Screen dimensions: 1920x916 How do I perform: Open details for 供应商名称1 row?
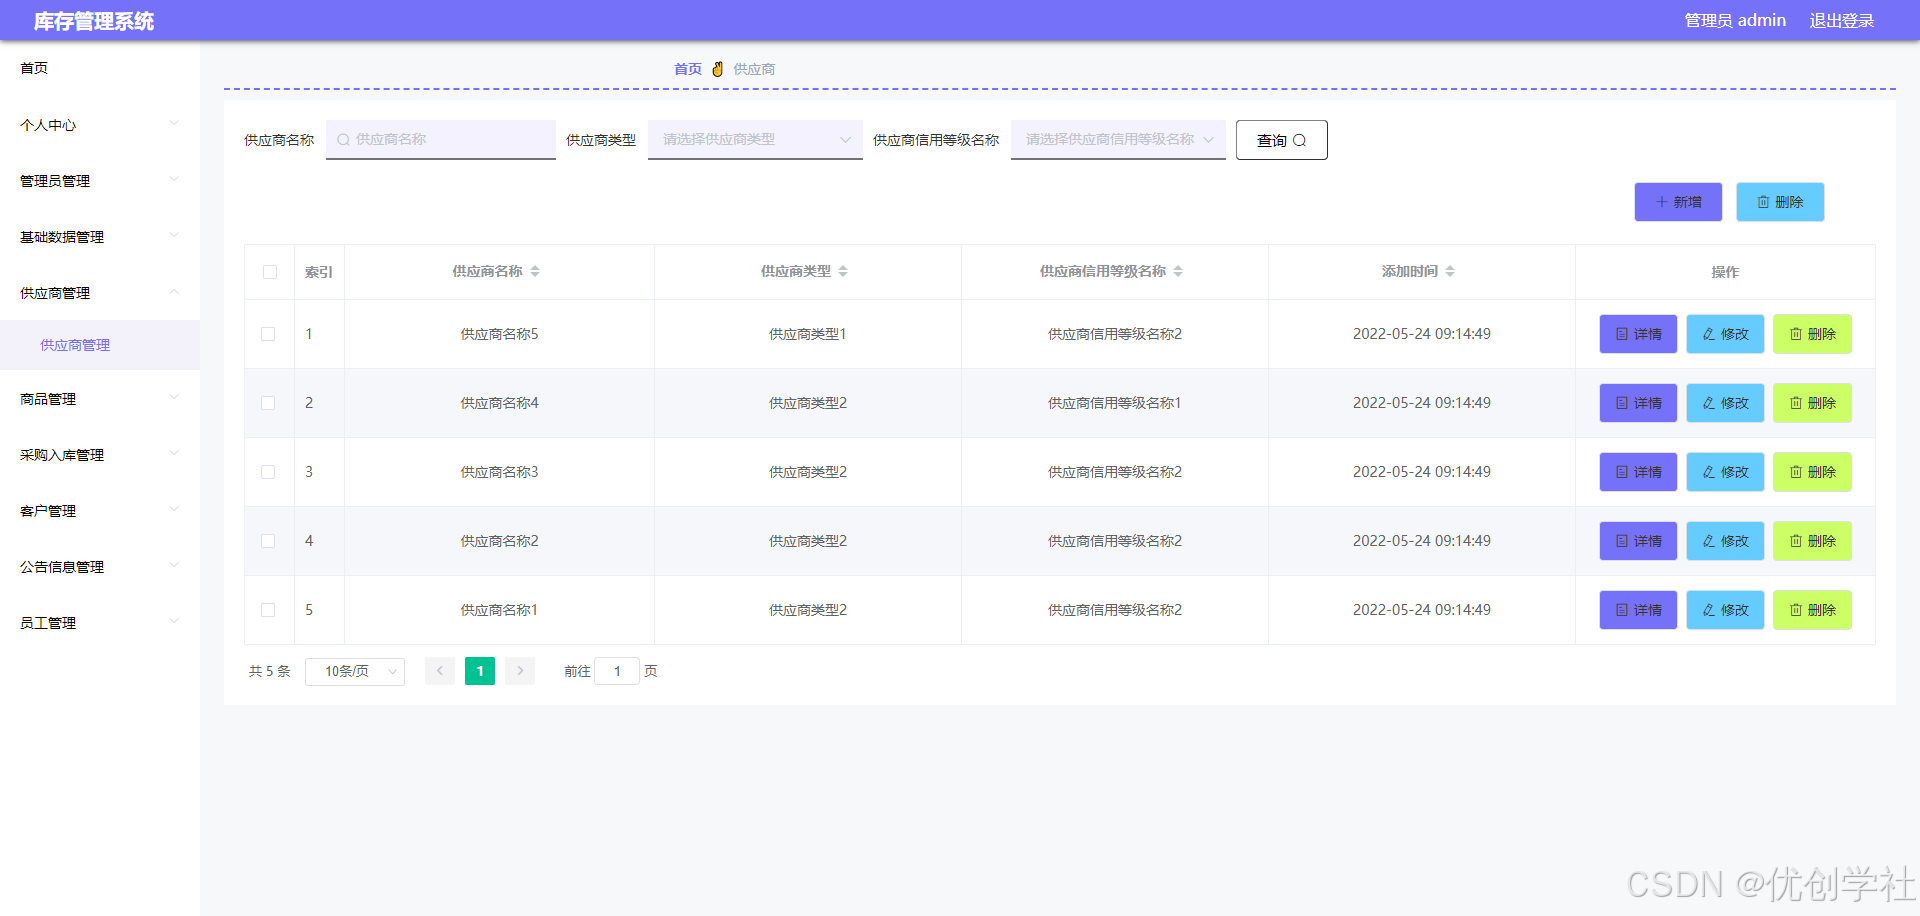1638,610
